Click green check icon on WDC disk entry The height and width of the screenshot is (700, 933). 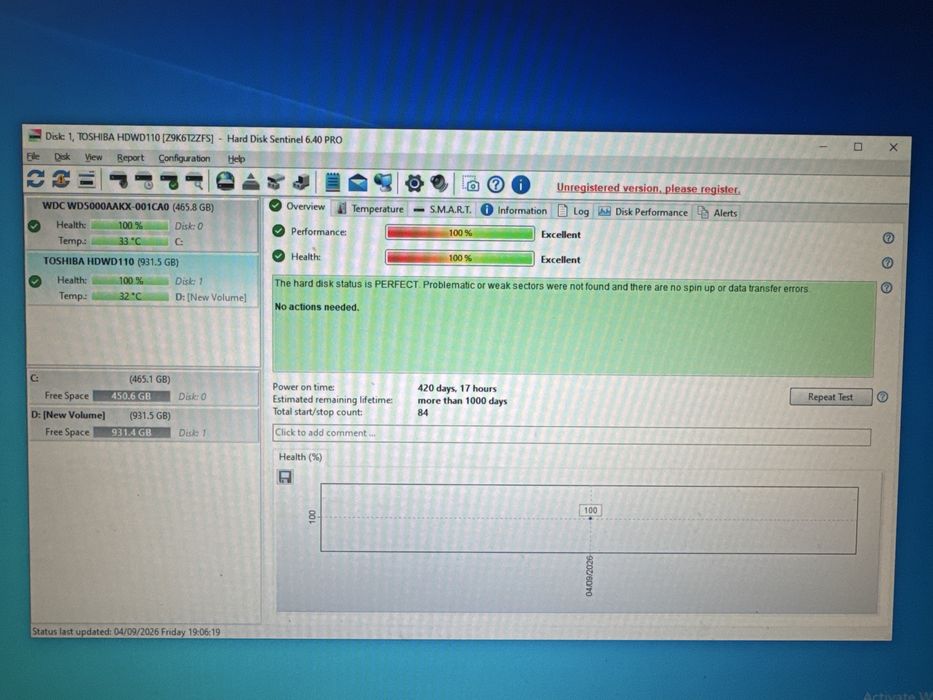(34, 226)
